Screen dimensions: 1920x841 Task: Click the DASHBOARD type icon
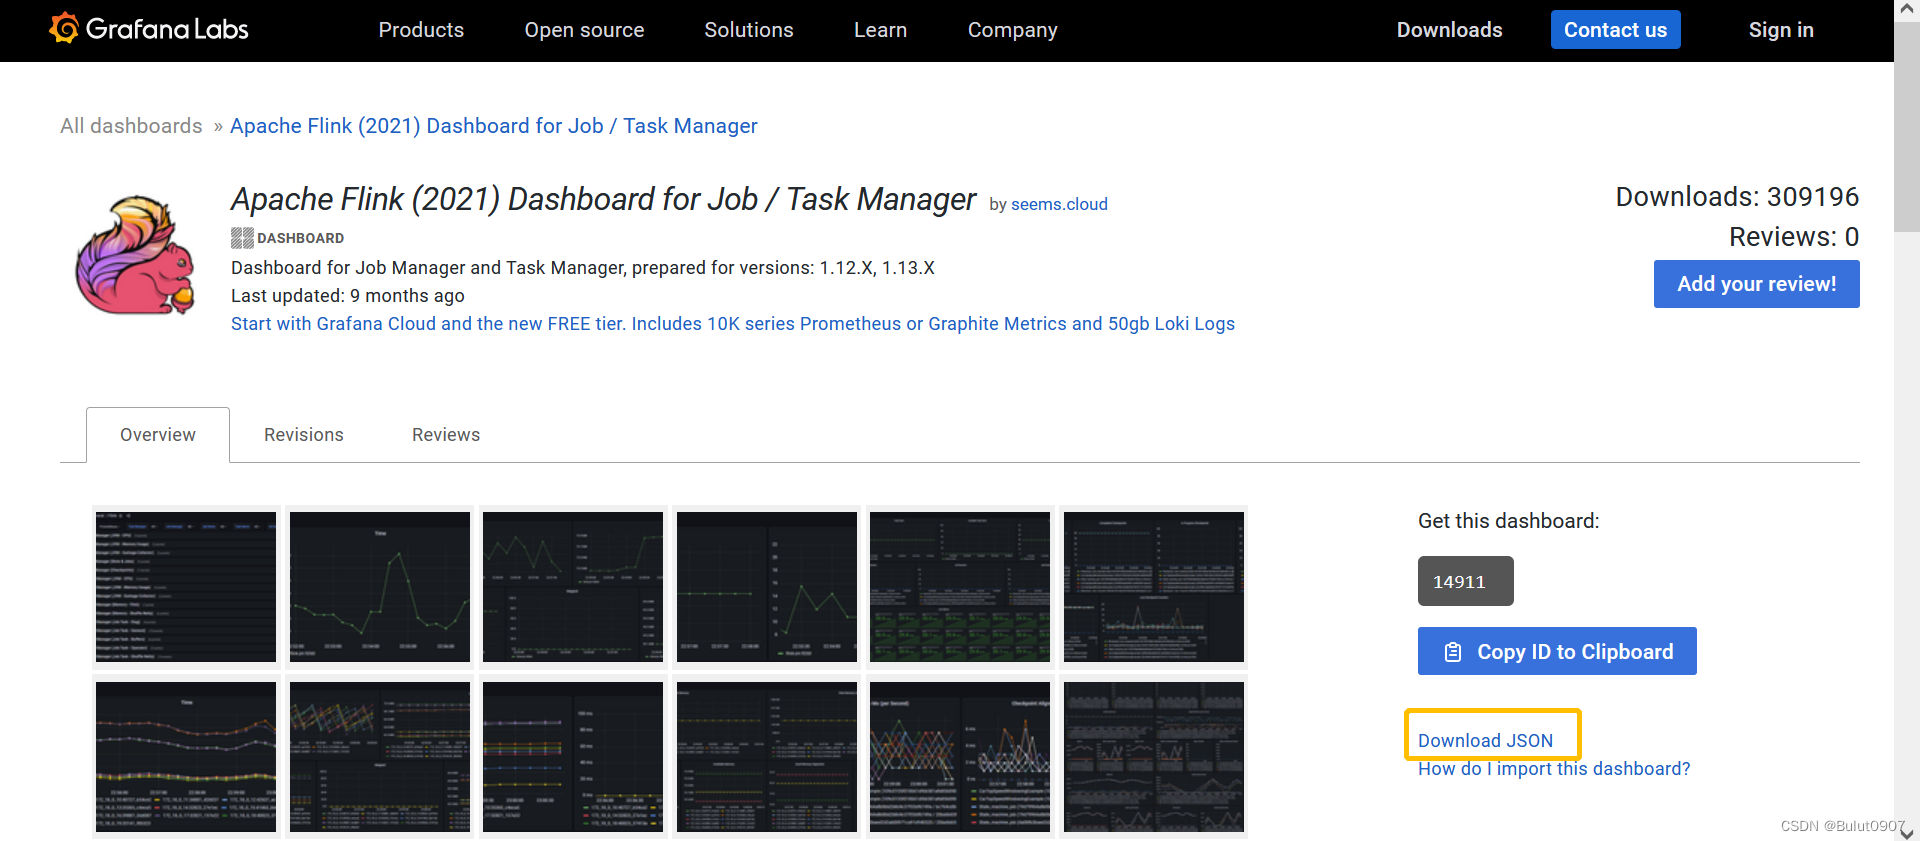[x=242, y=238]
